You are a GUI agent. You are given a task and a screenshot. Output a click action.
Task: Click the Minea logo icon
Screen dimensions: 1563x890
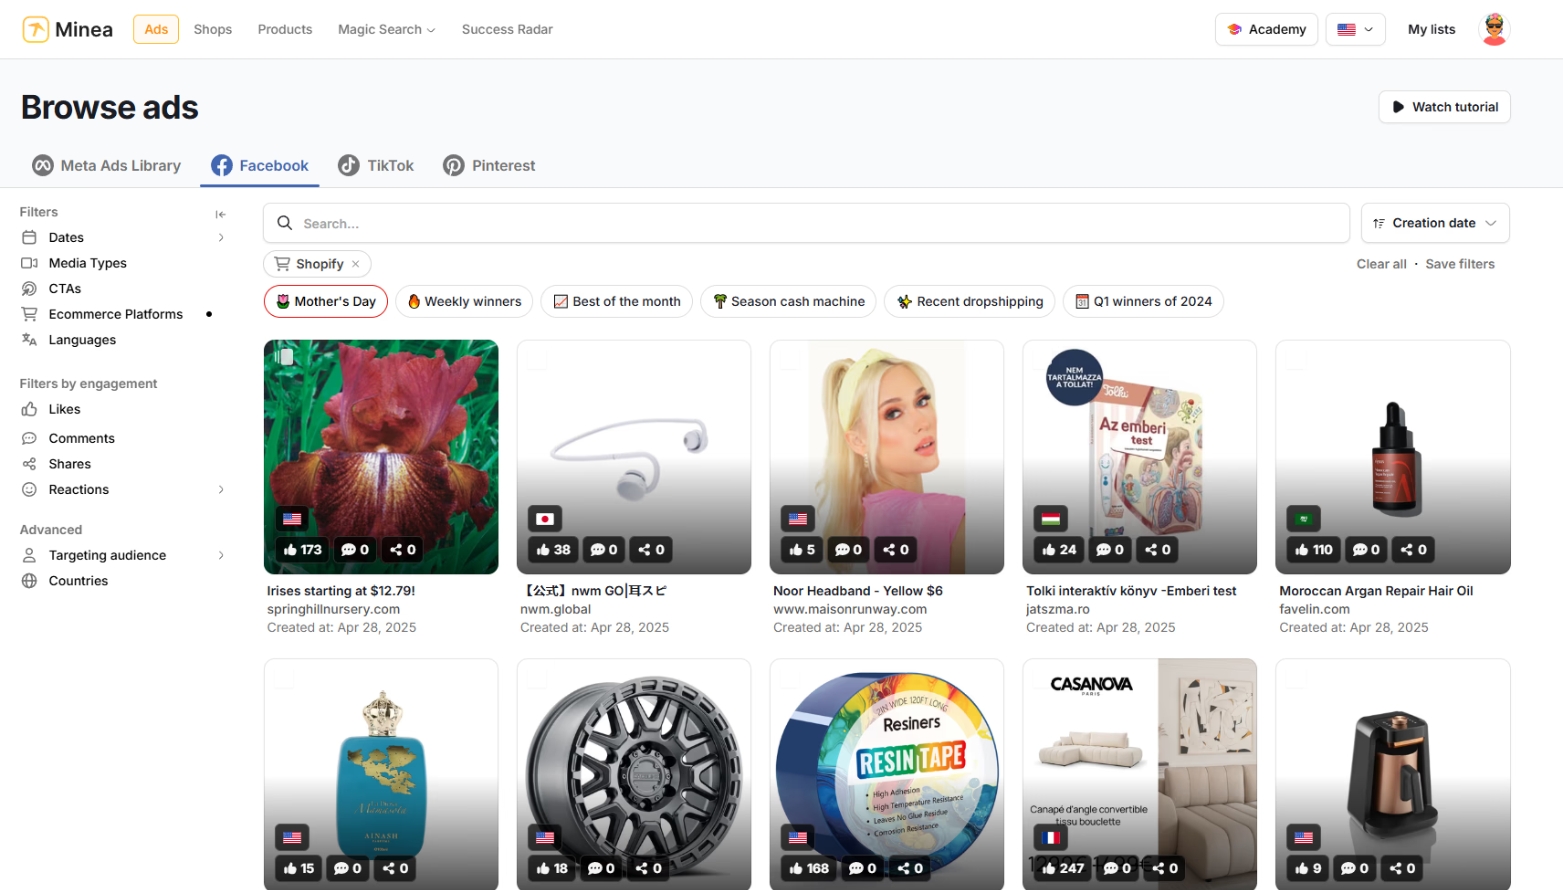[x=36, y=29]
